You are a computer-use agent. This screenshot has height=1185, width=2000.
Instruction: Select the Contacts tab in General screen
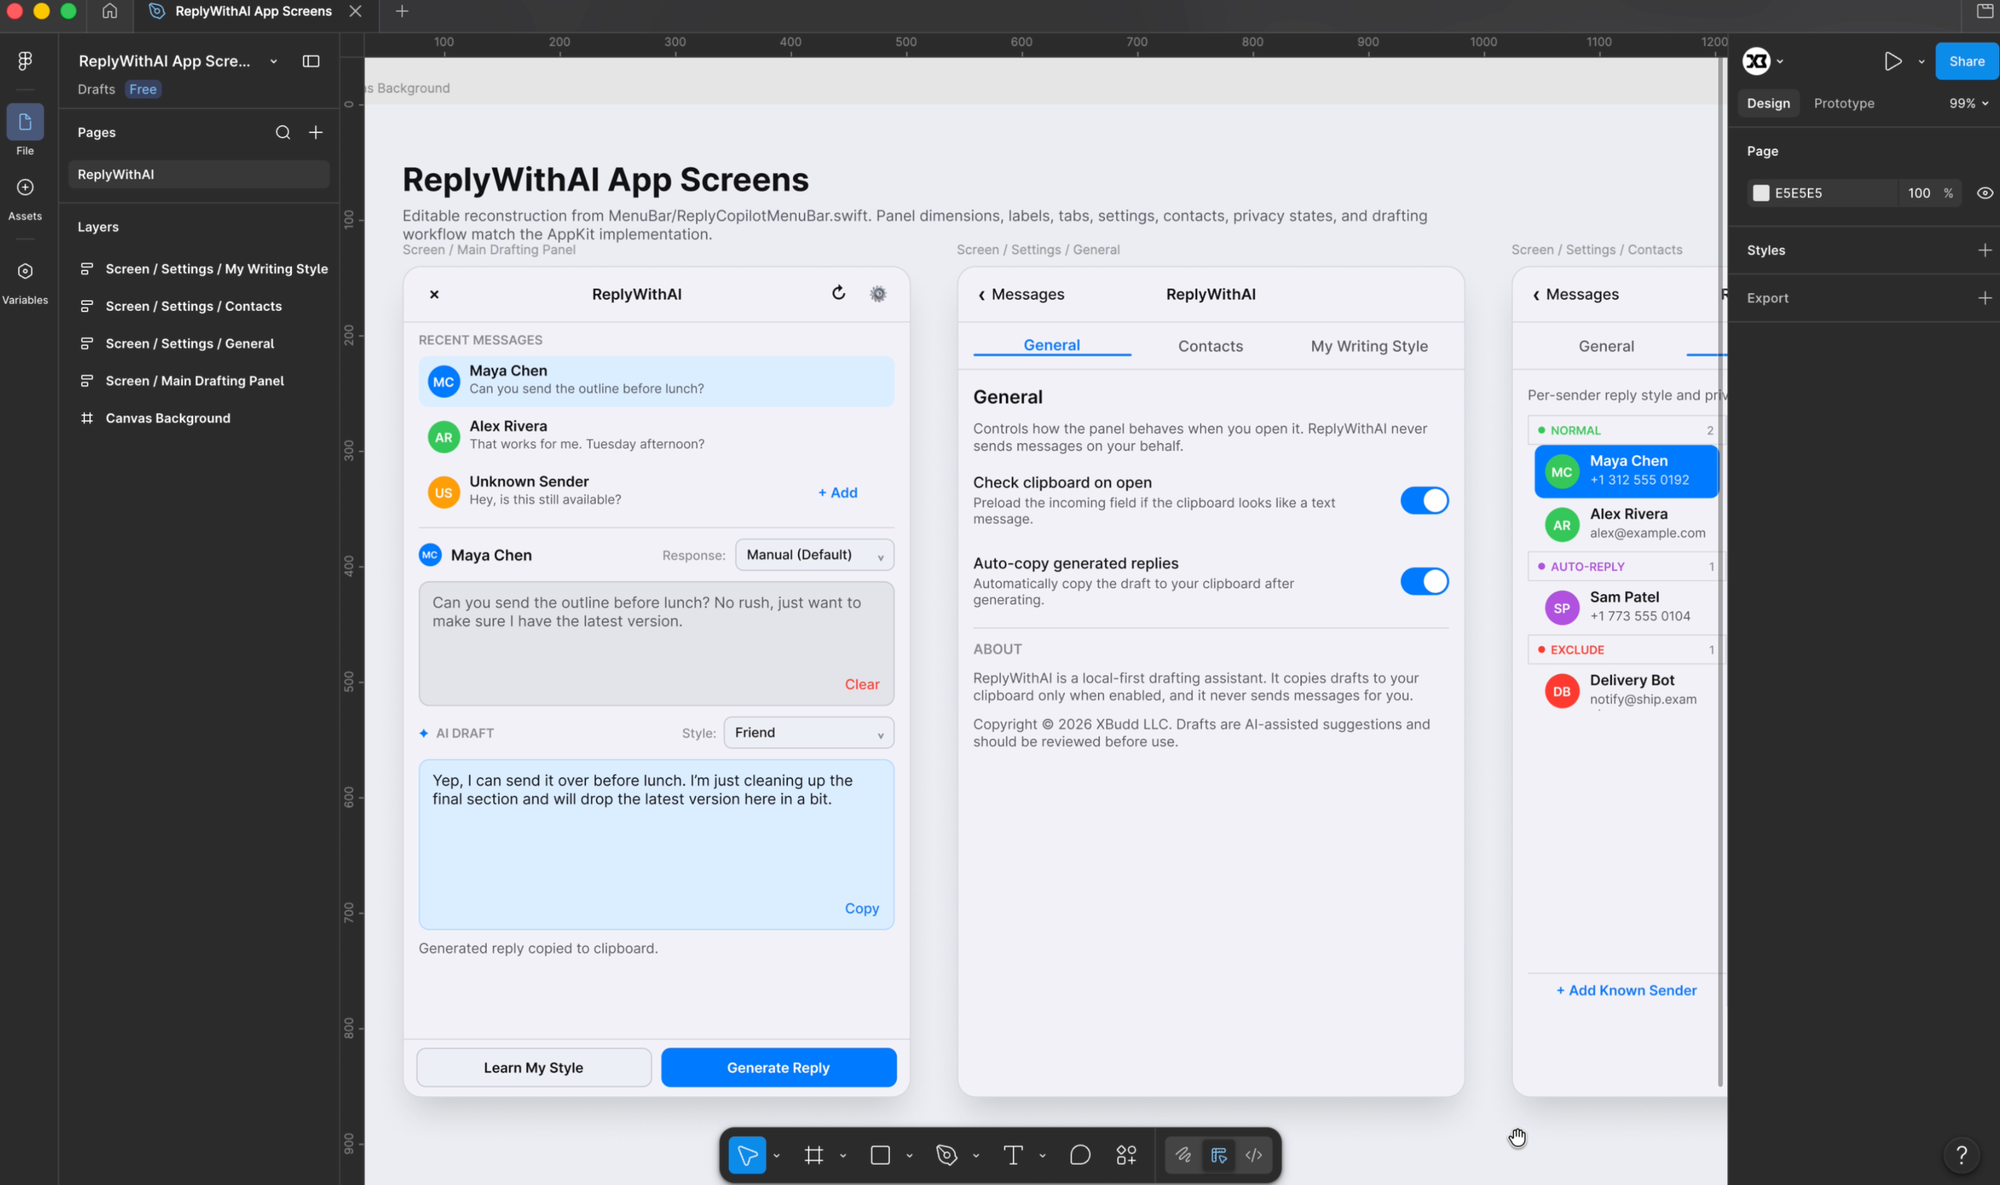coord(1210,346)
